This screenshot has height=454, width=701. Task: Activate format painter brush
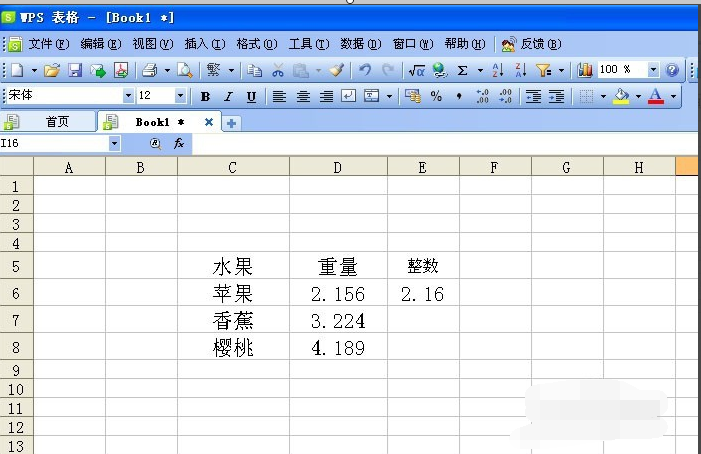[x=337, y=70]
